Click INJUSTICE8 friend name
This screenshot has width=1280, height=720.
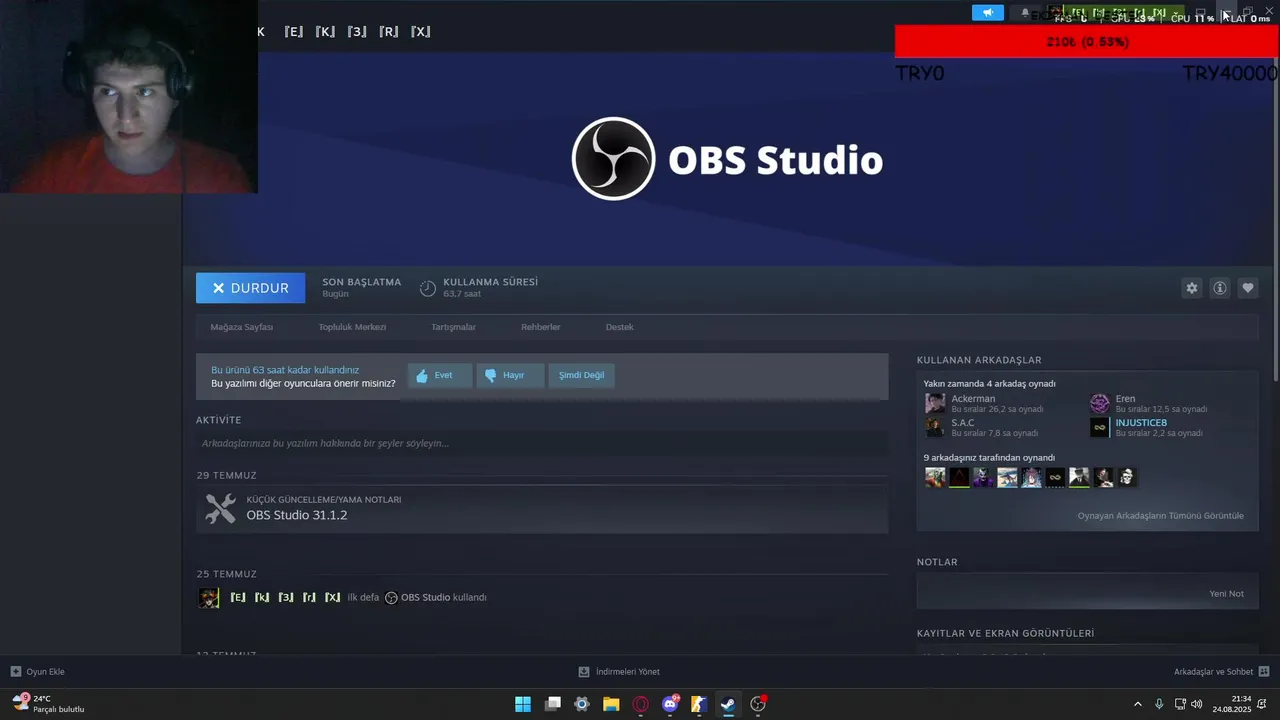pyautogui.click(x=1141, y=423)
